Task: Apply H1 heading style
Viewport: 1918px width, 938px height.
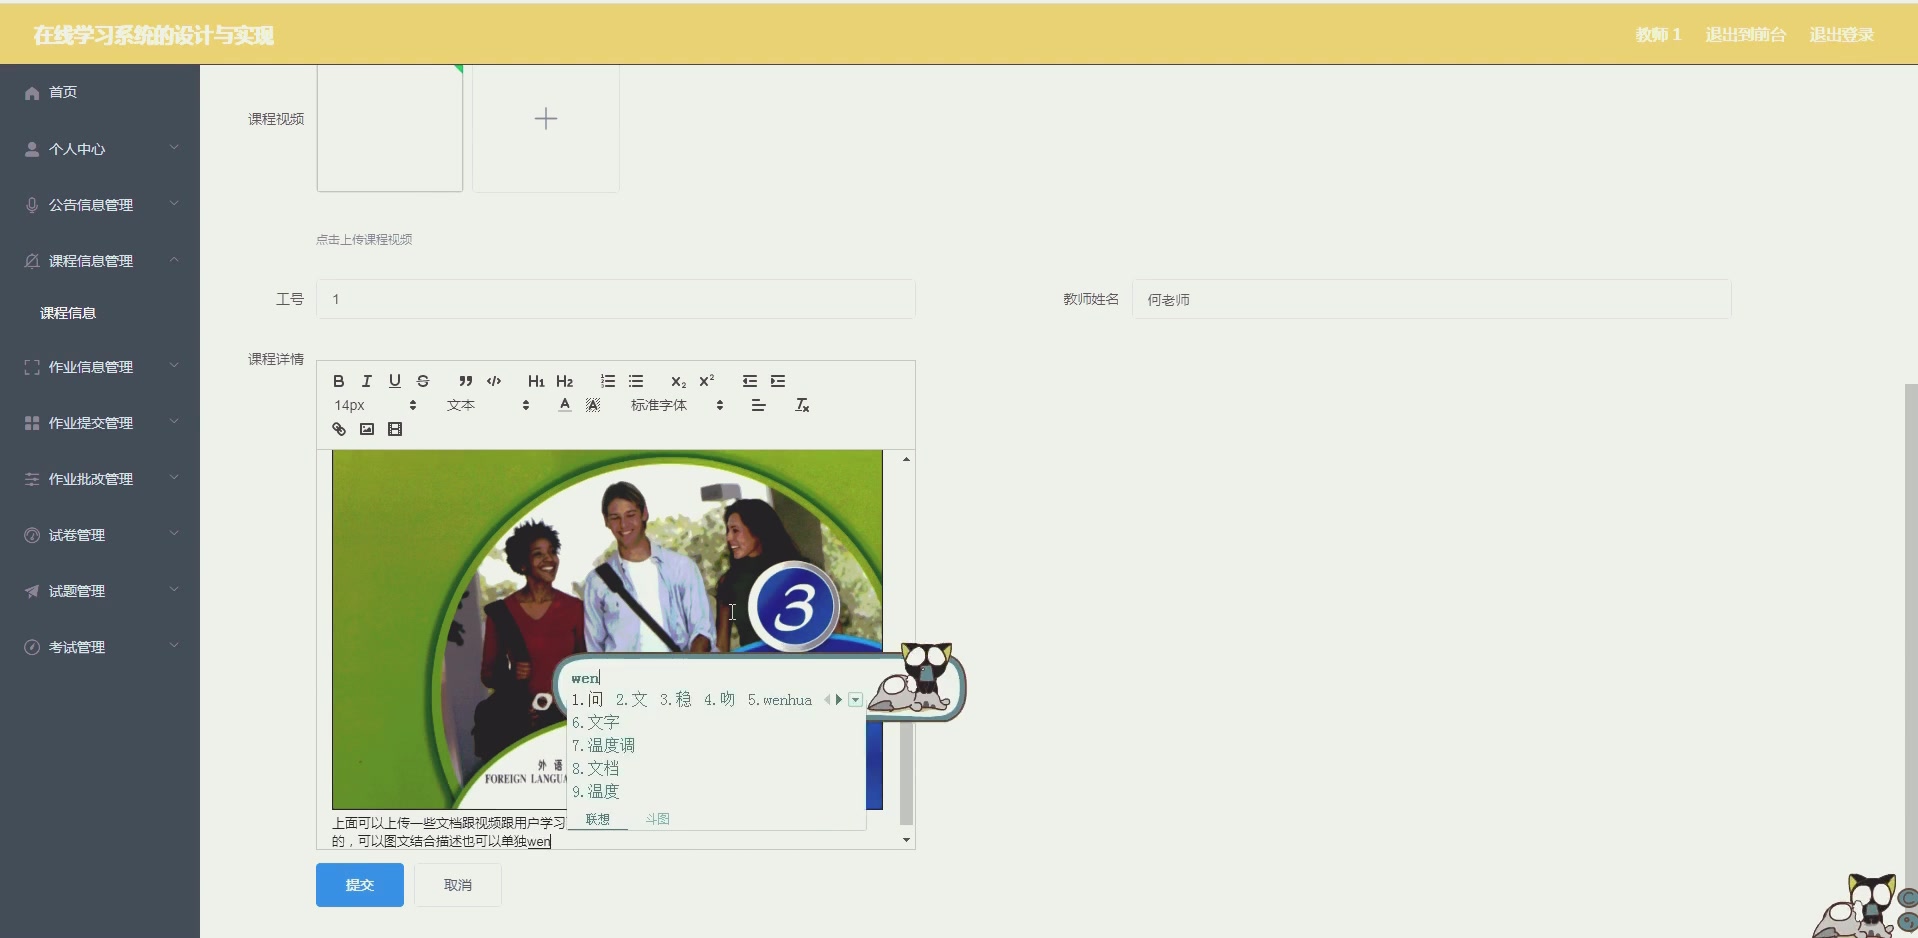Action: [536, 381]
